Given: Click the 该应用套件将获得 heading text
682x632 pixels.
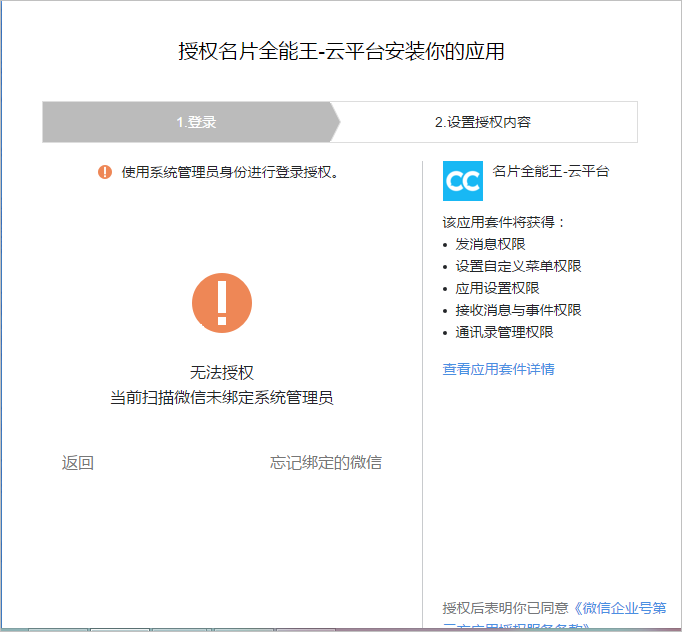Looking at the screenshot, I should point(504,222).
